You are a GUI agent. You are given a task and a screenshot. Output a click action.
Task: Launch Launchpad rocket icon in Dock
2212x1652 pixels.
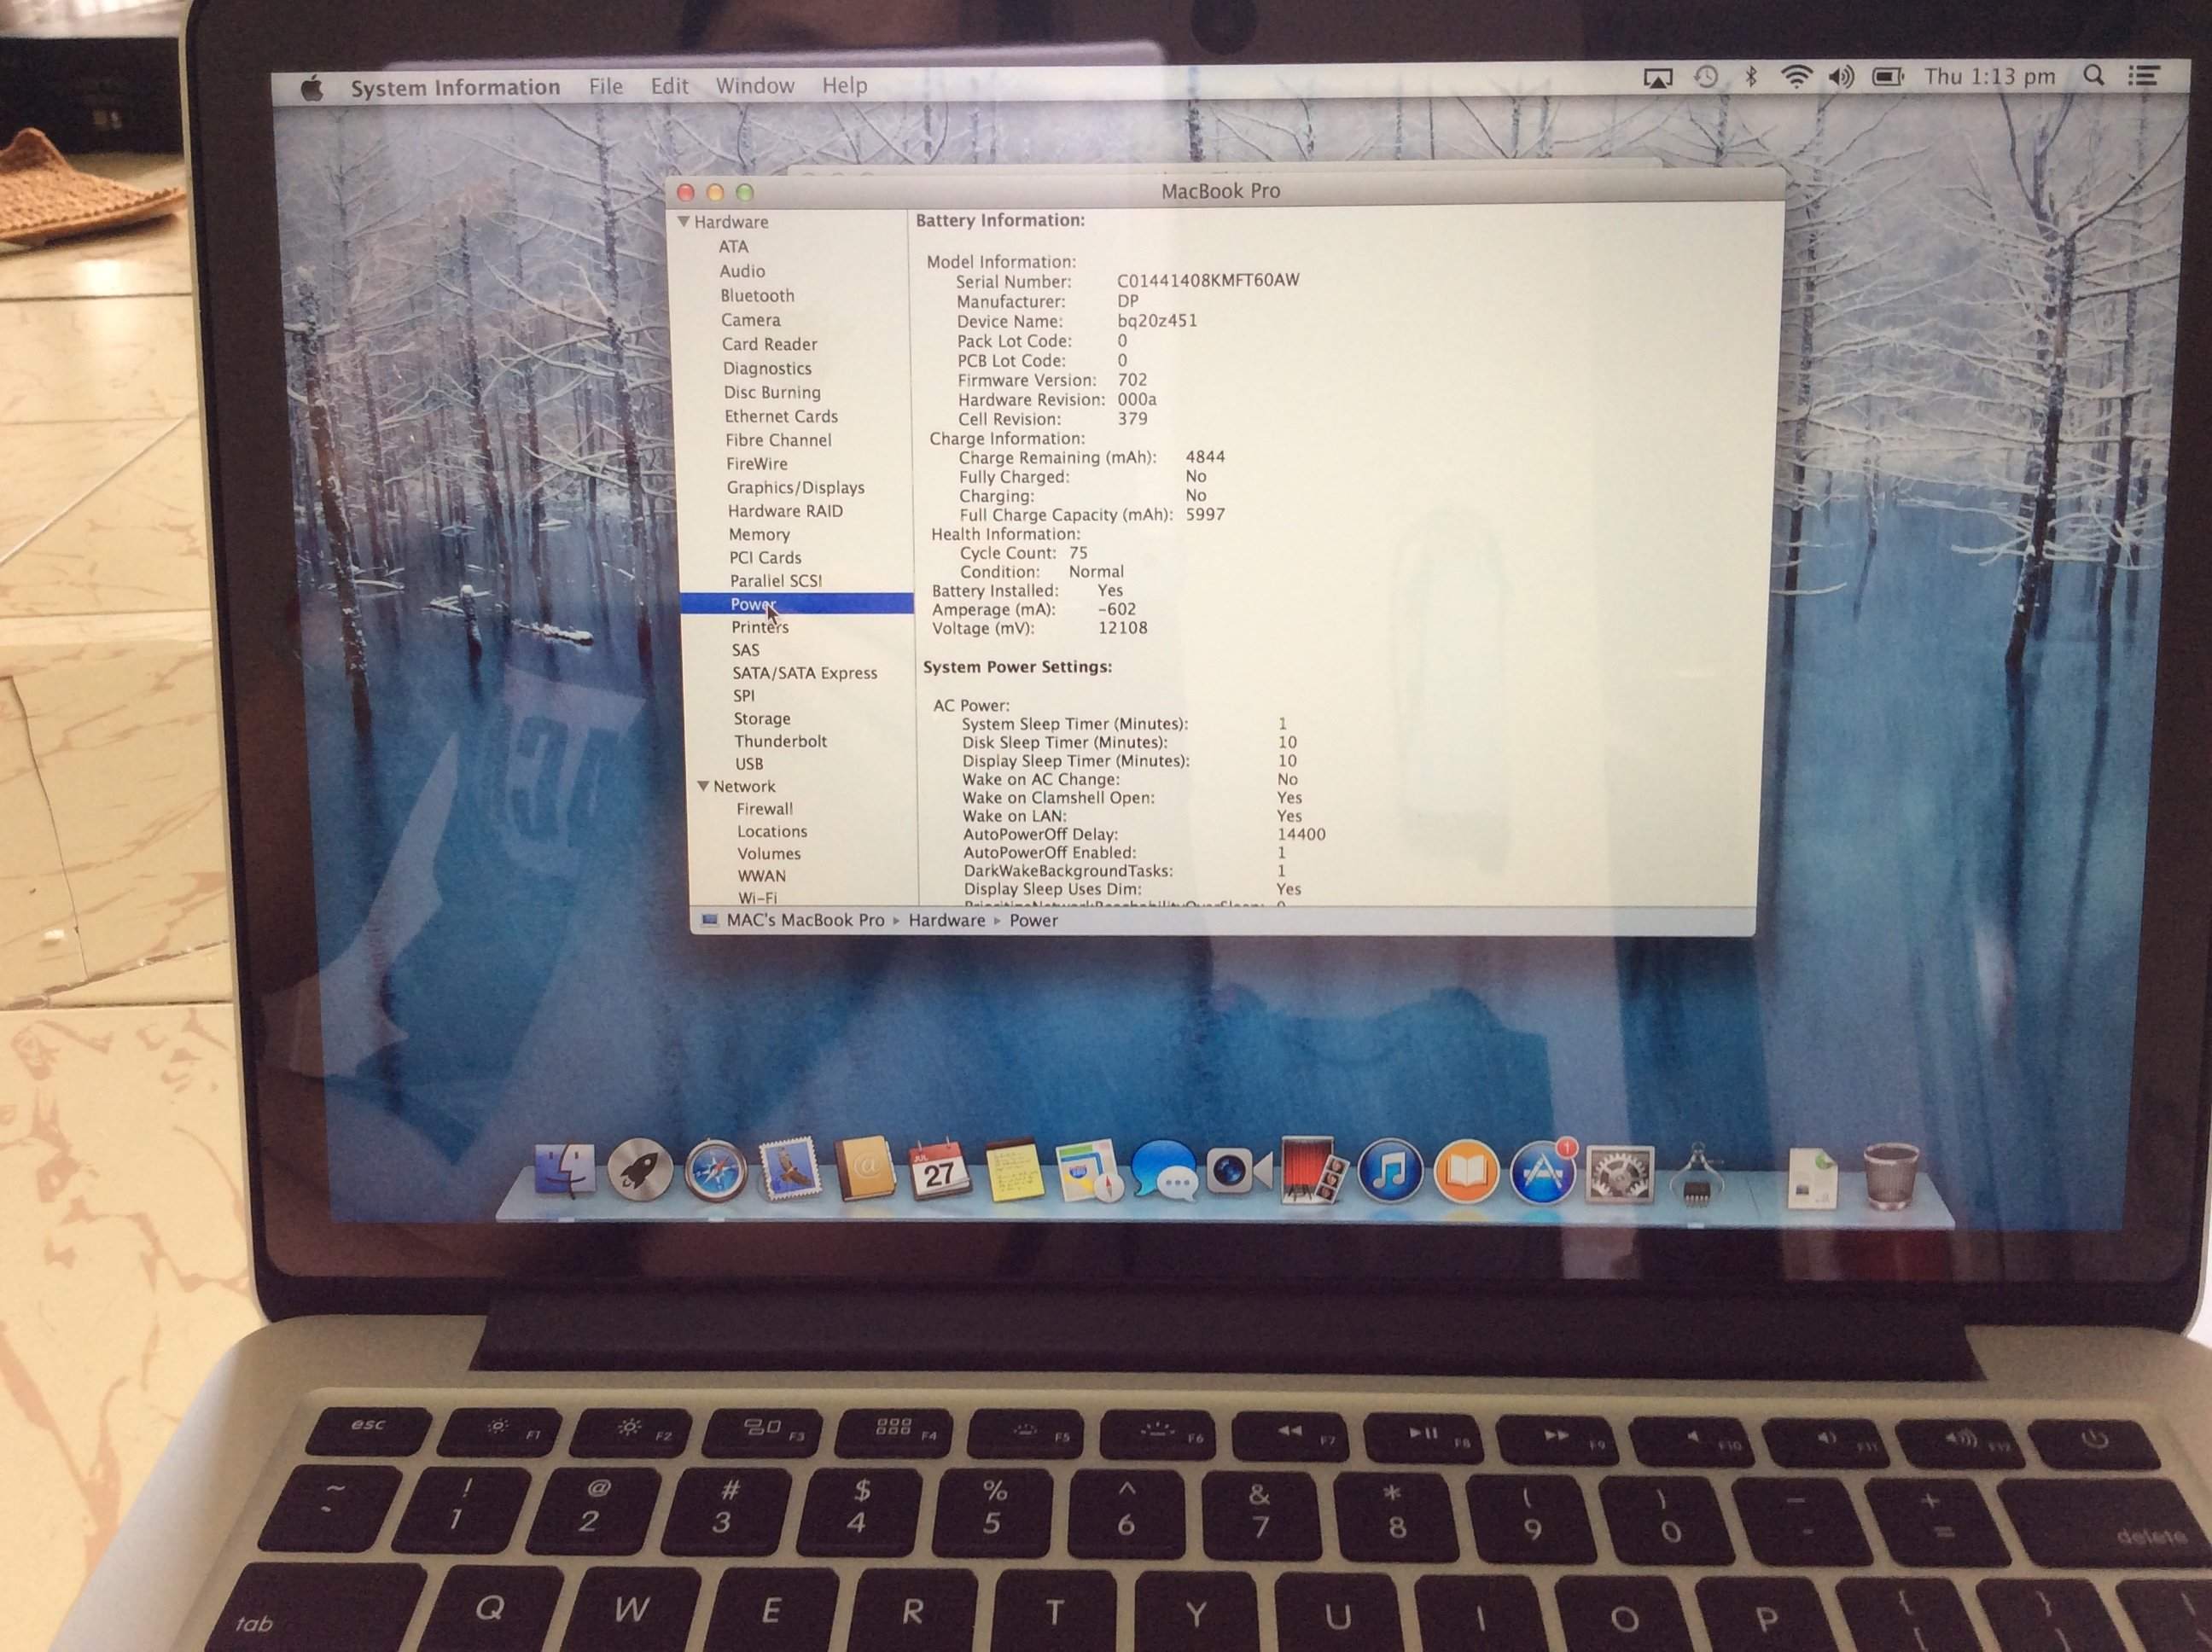[x=640, y=1169]
